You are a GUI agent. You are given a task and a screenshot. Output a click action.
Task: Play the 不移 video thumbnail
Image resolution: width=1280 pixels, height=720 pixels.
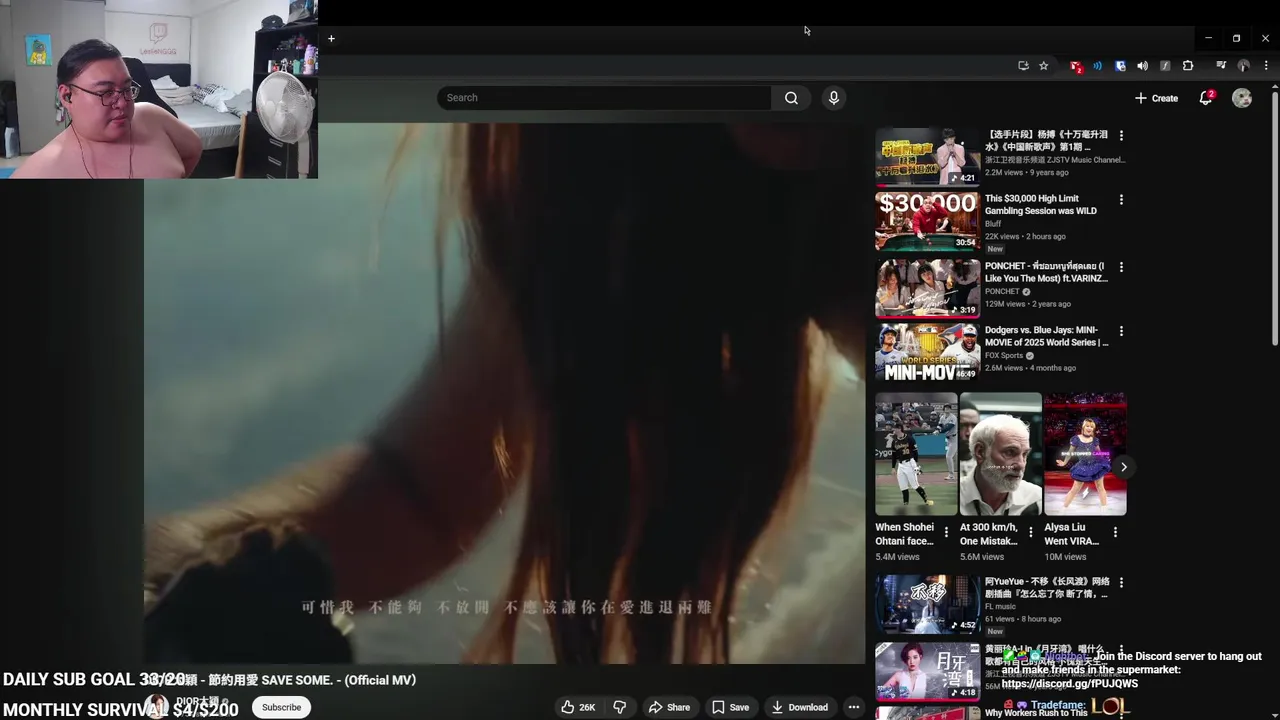pyautogui.click(x=928, y=604)
